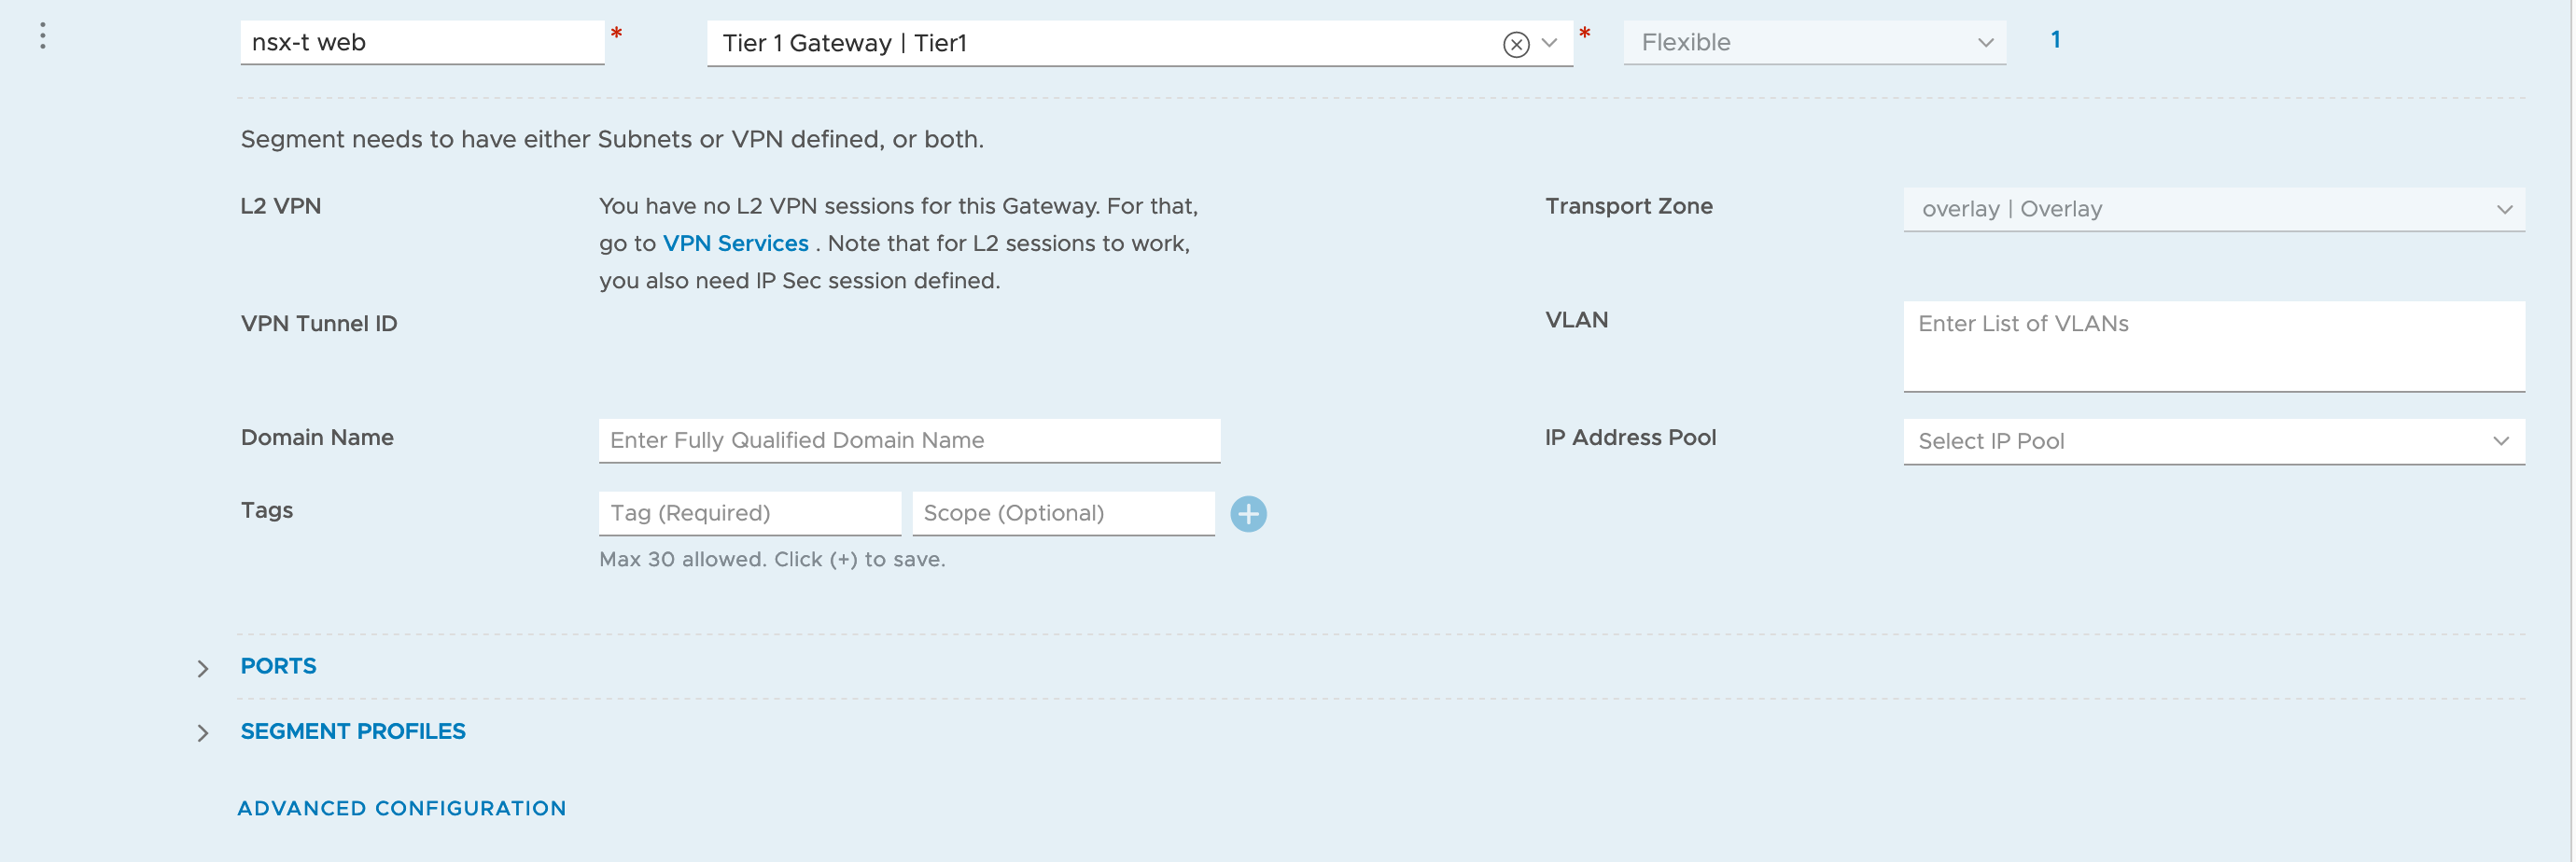Click the subnets count link 1

[x=2054, y=40]
